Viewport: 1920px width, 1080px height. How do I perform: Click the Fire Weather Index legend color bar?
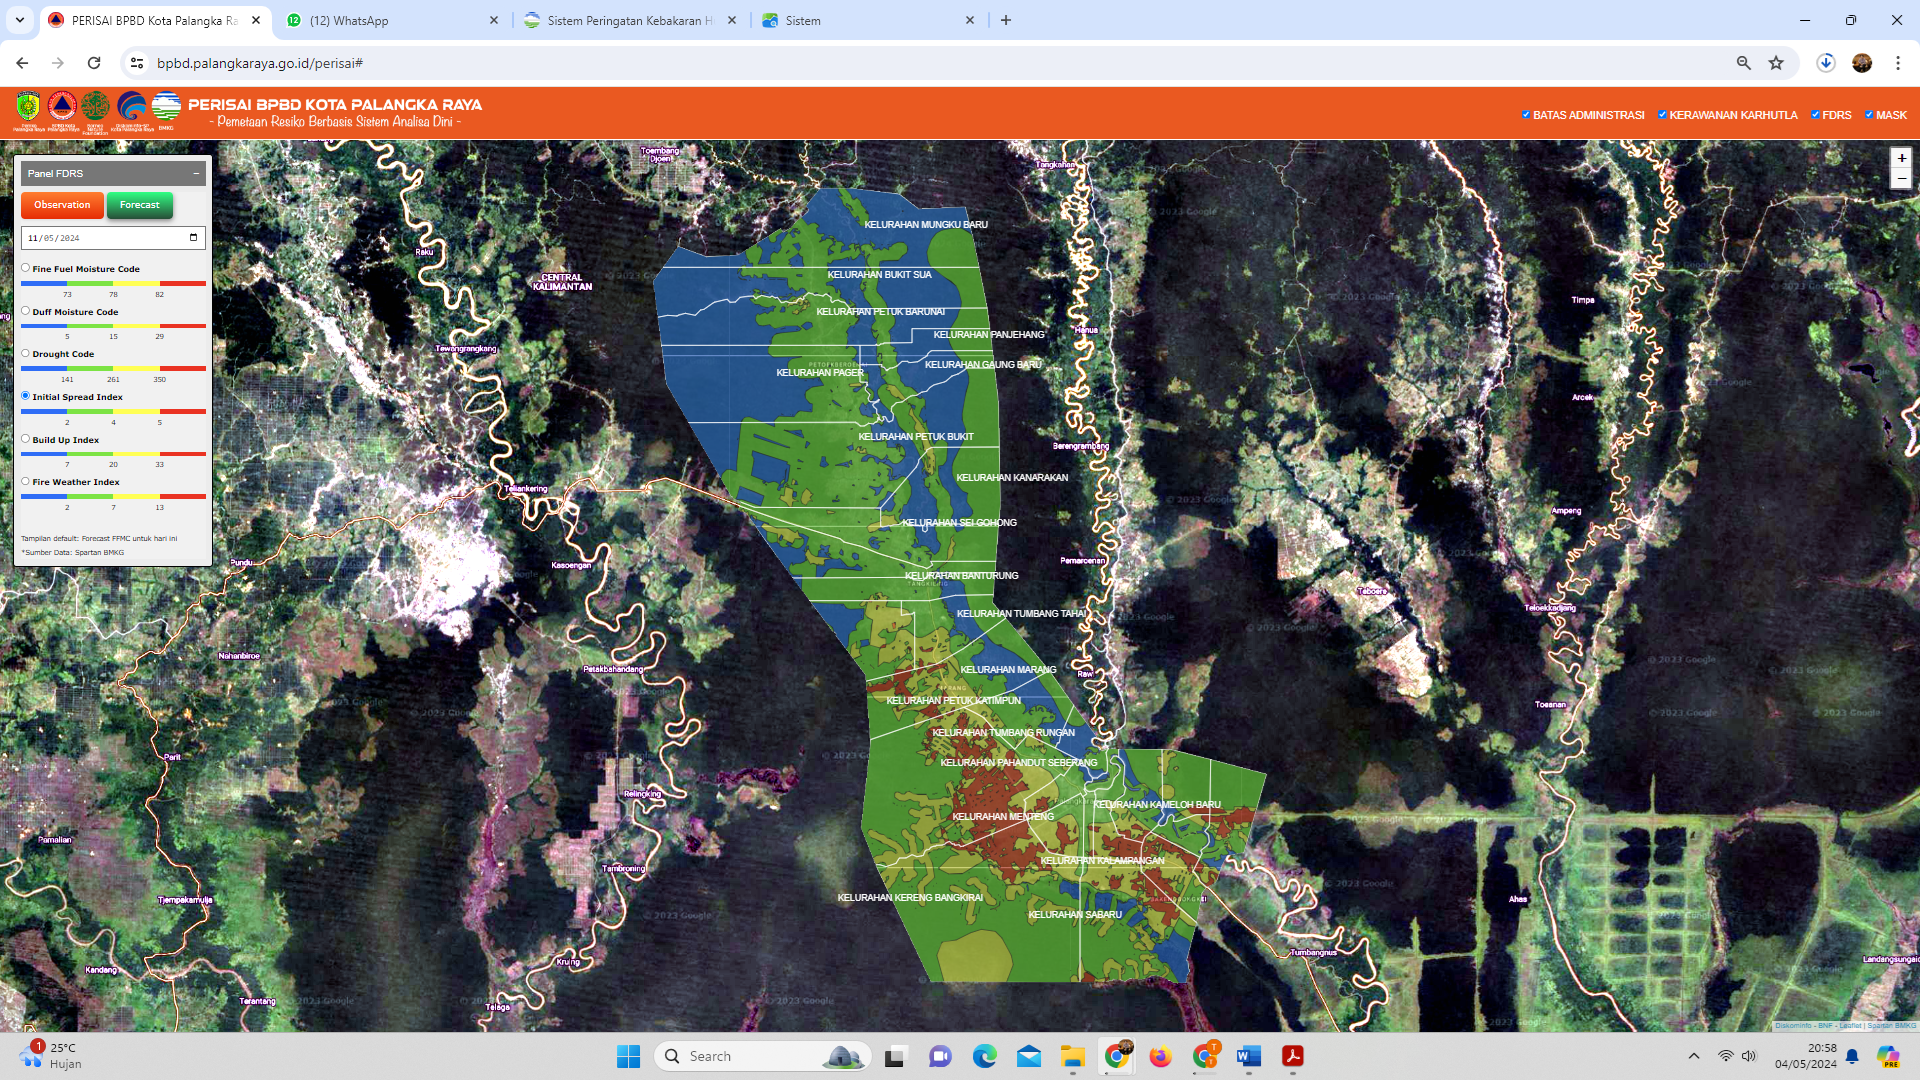click(113, 497)
